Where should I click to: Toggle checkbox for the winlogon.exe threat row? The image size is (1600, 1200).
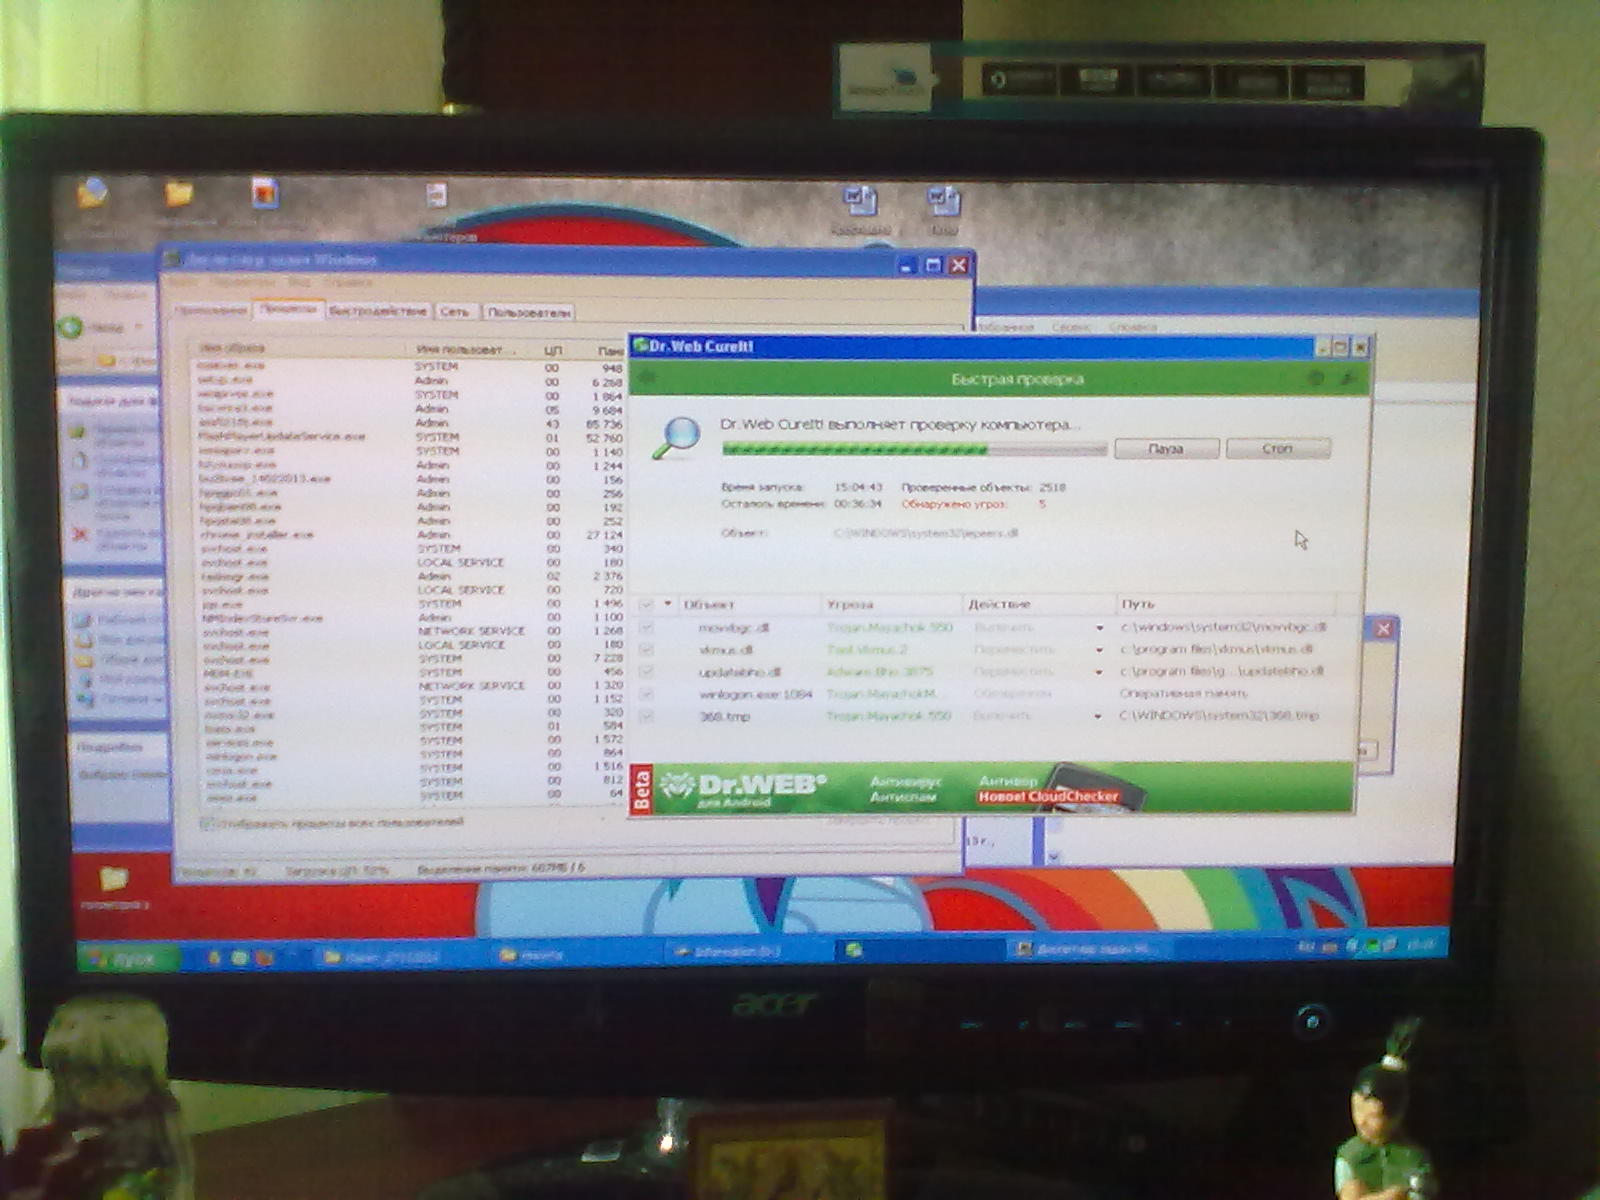(x=646, y=694)
